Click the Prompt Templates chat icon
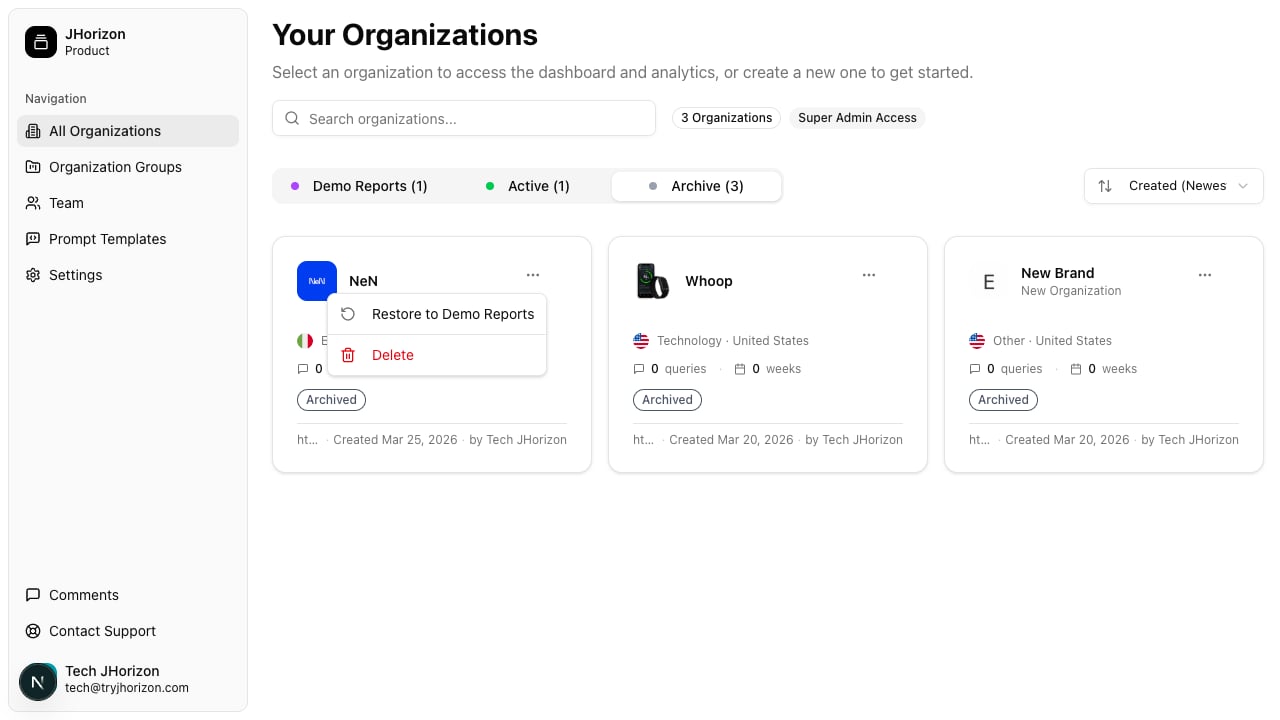 pos(33,239)
